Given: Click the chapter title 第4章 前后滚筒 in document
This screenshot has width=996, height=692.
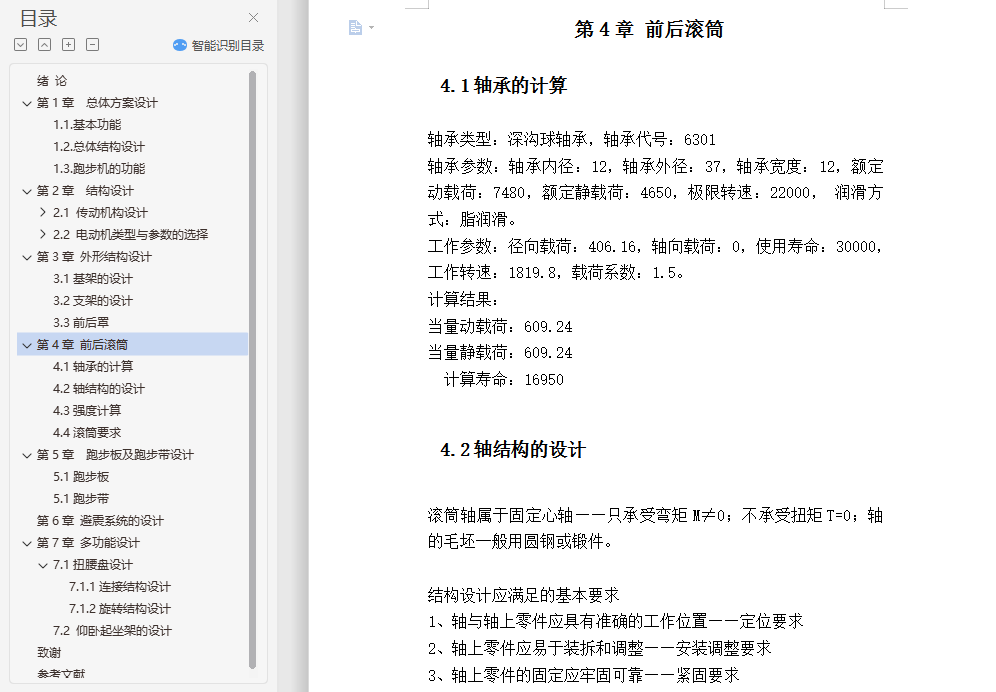Looking at the screenshot, I should point(649,29).
